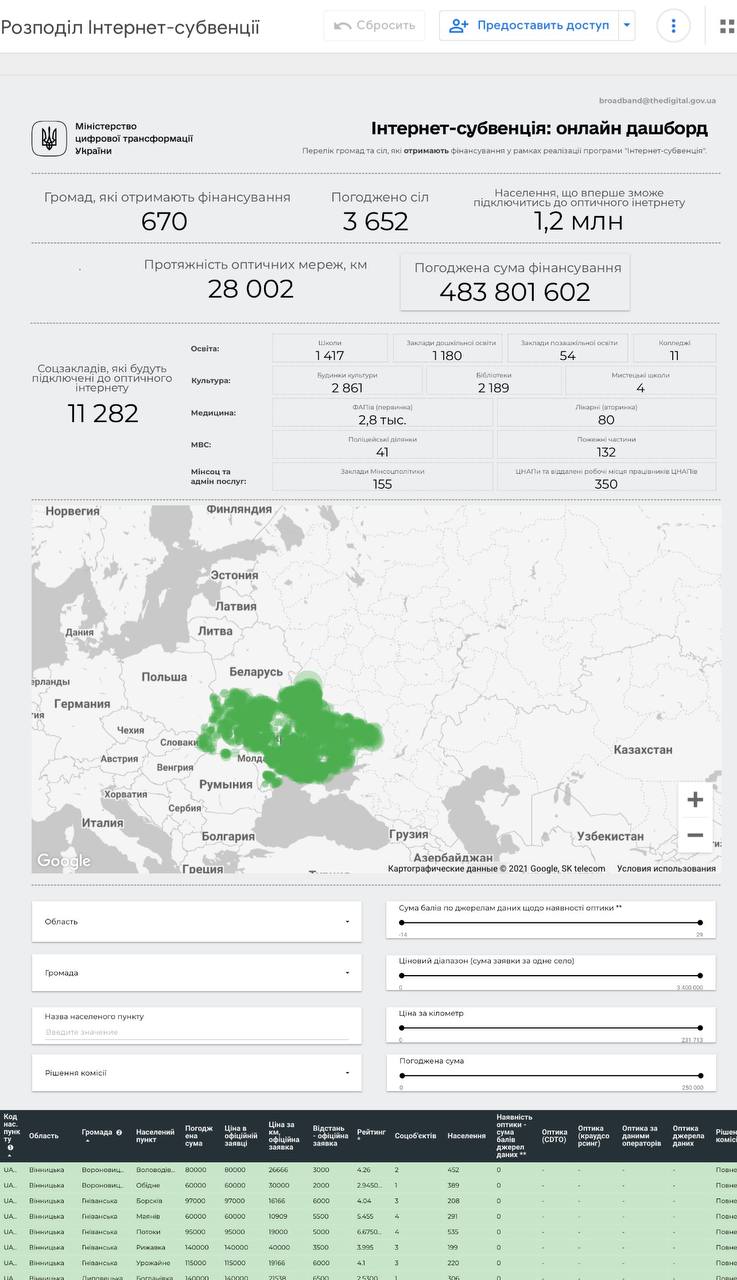The image size is (737, 1280).
Task: Click the Борсків table cell
Action: pyautogui.click(x=150, y=1200)
